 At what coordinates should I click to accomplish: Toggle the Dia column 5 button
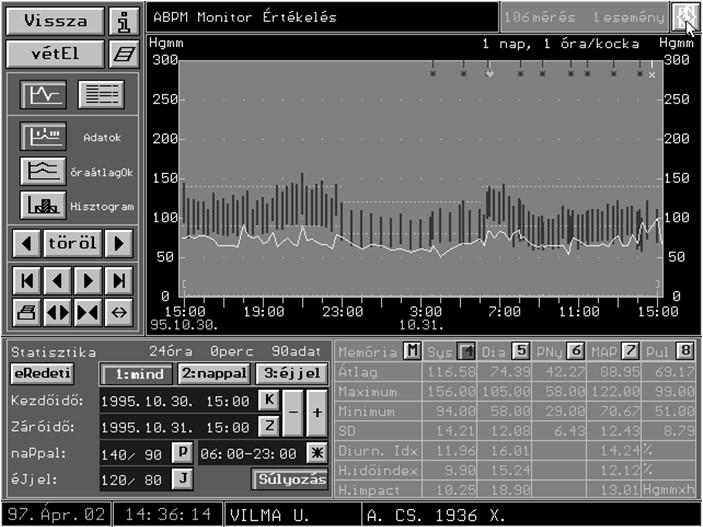pos(521,351)
